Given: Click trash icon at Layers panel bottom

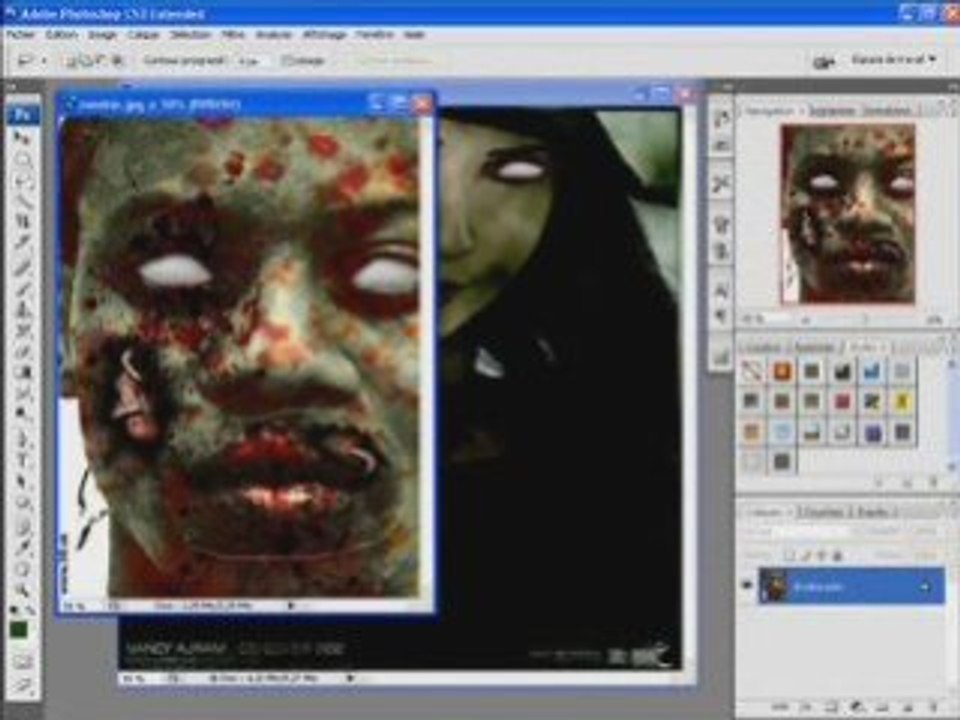Looking at the screenshot, I should (x=933, y=707).
